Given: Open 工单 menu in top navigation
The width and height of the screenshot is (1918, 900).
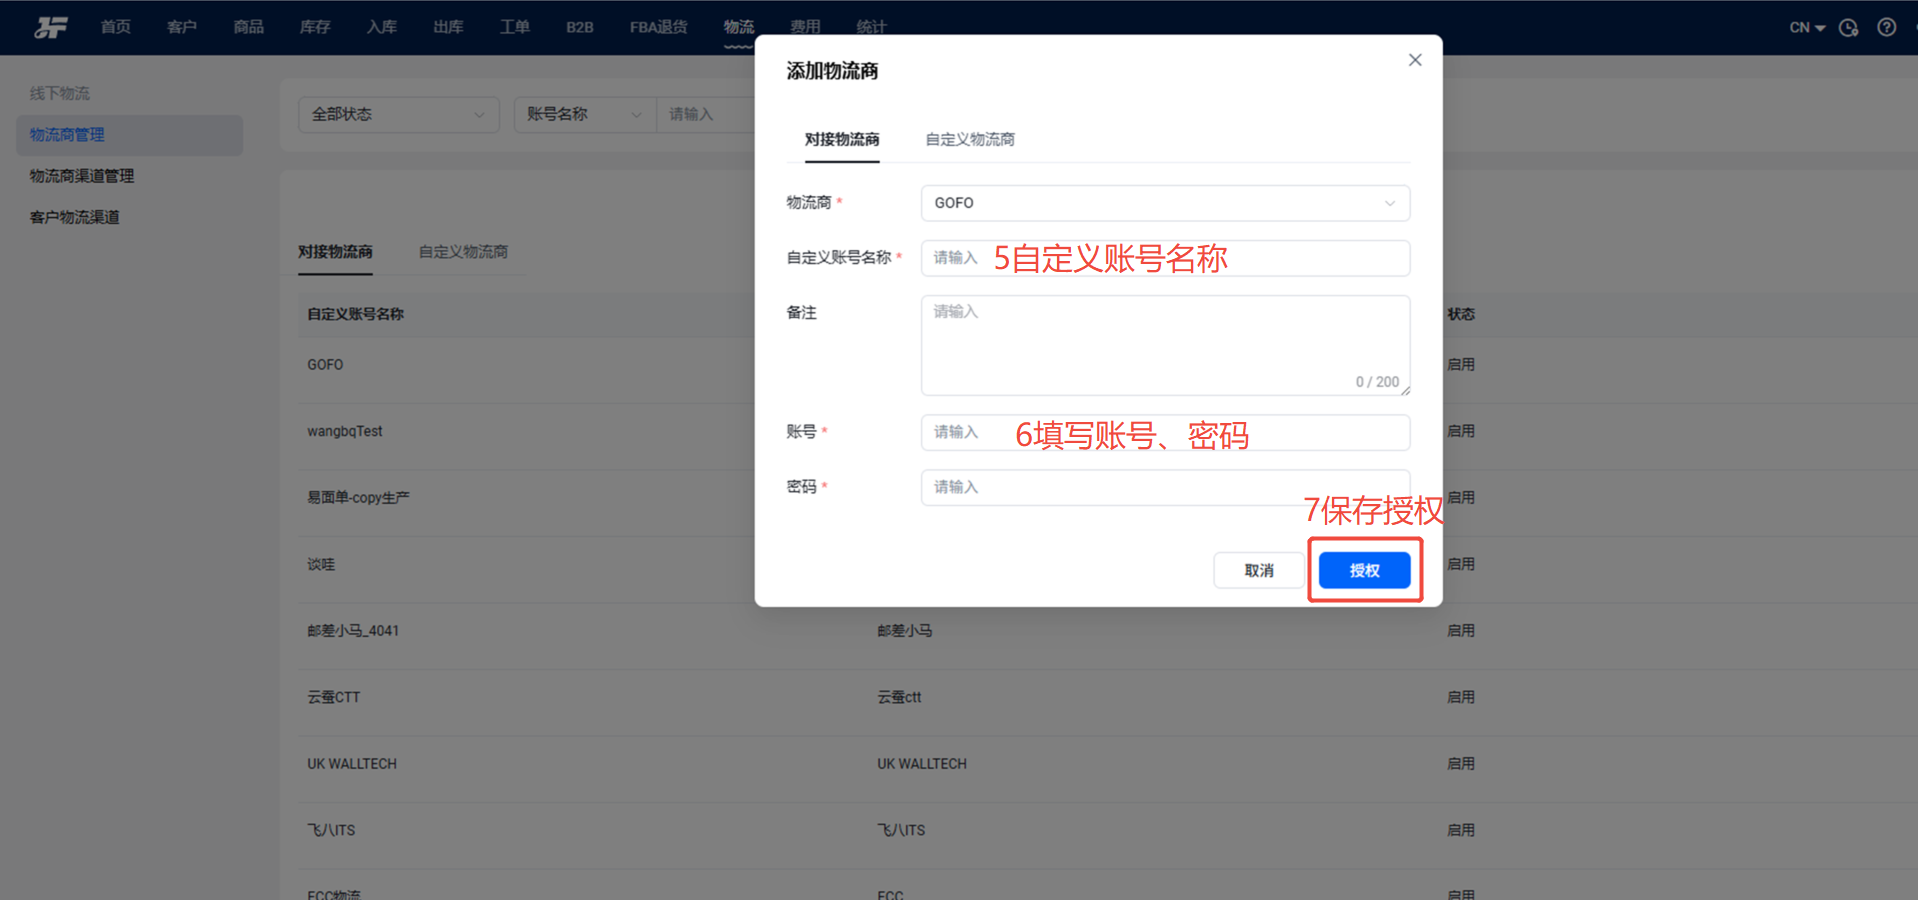Looking at the screenshot, I should click(515, 27).
